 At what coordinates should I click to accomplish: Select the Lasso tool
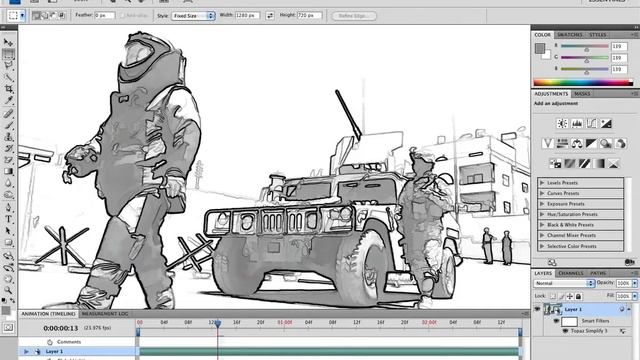click(x=8, y=65)
